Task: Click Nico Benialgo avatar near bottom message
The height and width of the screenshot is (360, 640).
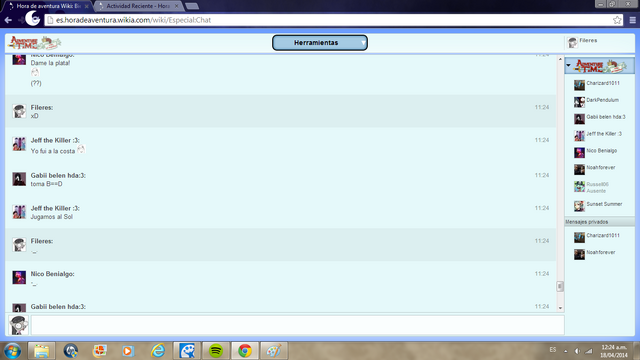Action: [19, 277]
